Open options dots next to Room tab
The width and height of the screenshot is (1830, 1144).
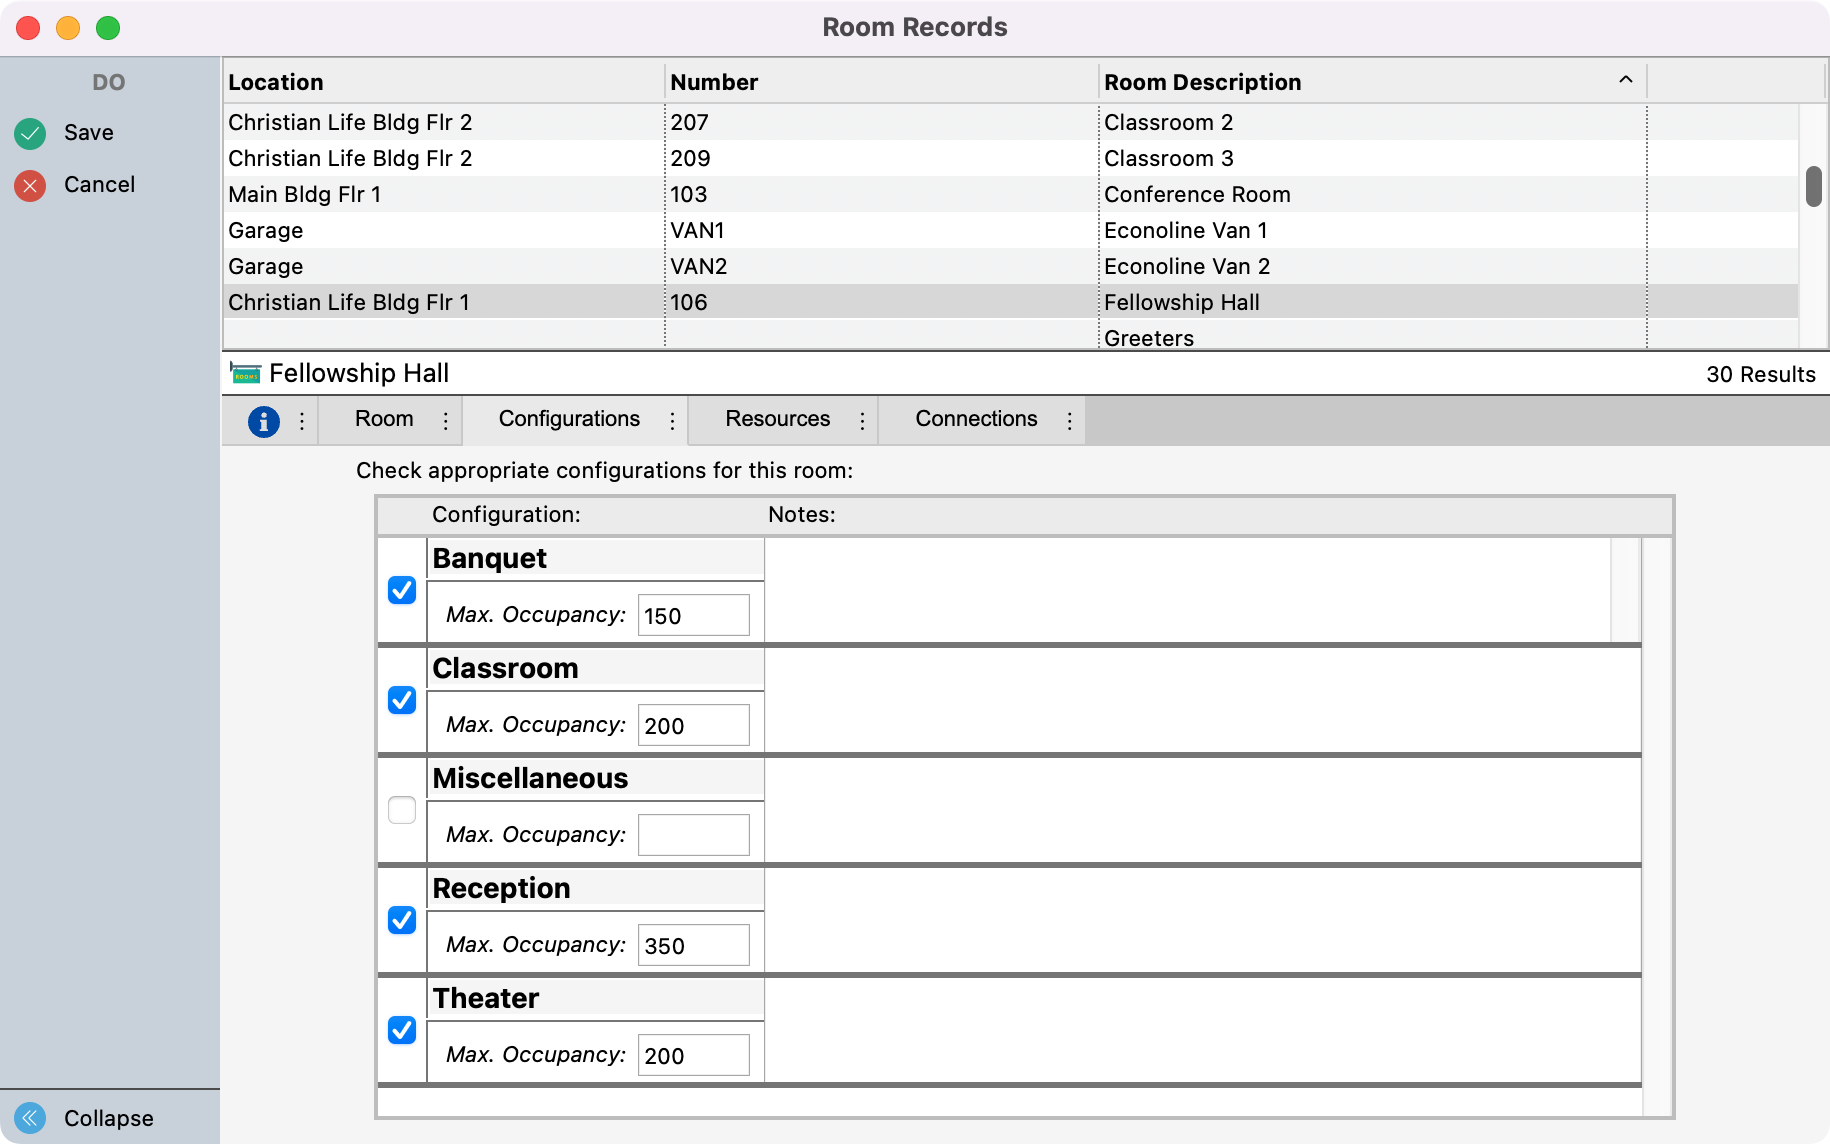[445, 421]
